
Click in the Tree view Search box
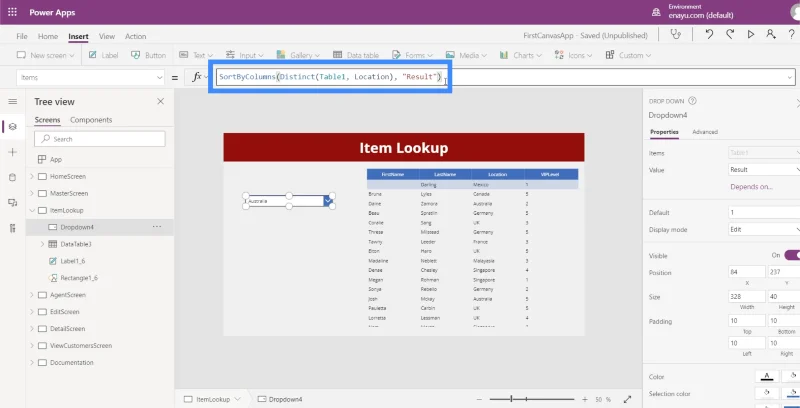(x=100, y=139)
